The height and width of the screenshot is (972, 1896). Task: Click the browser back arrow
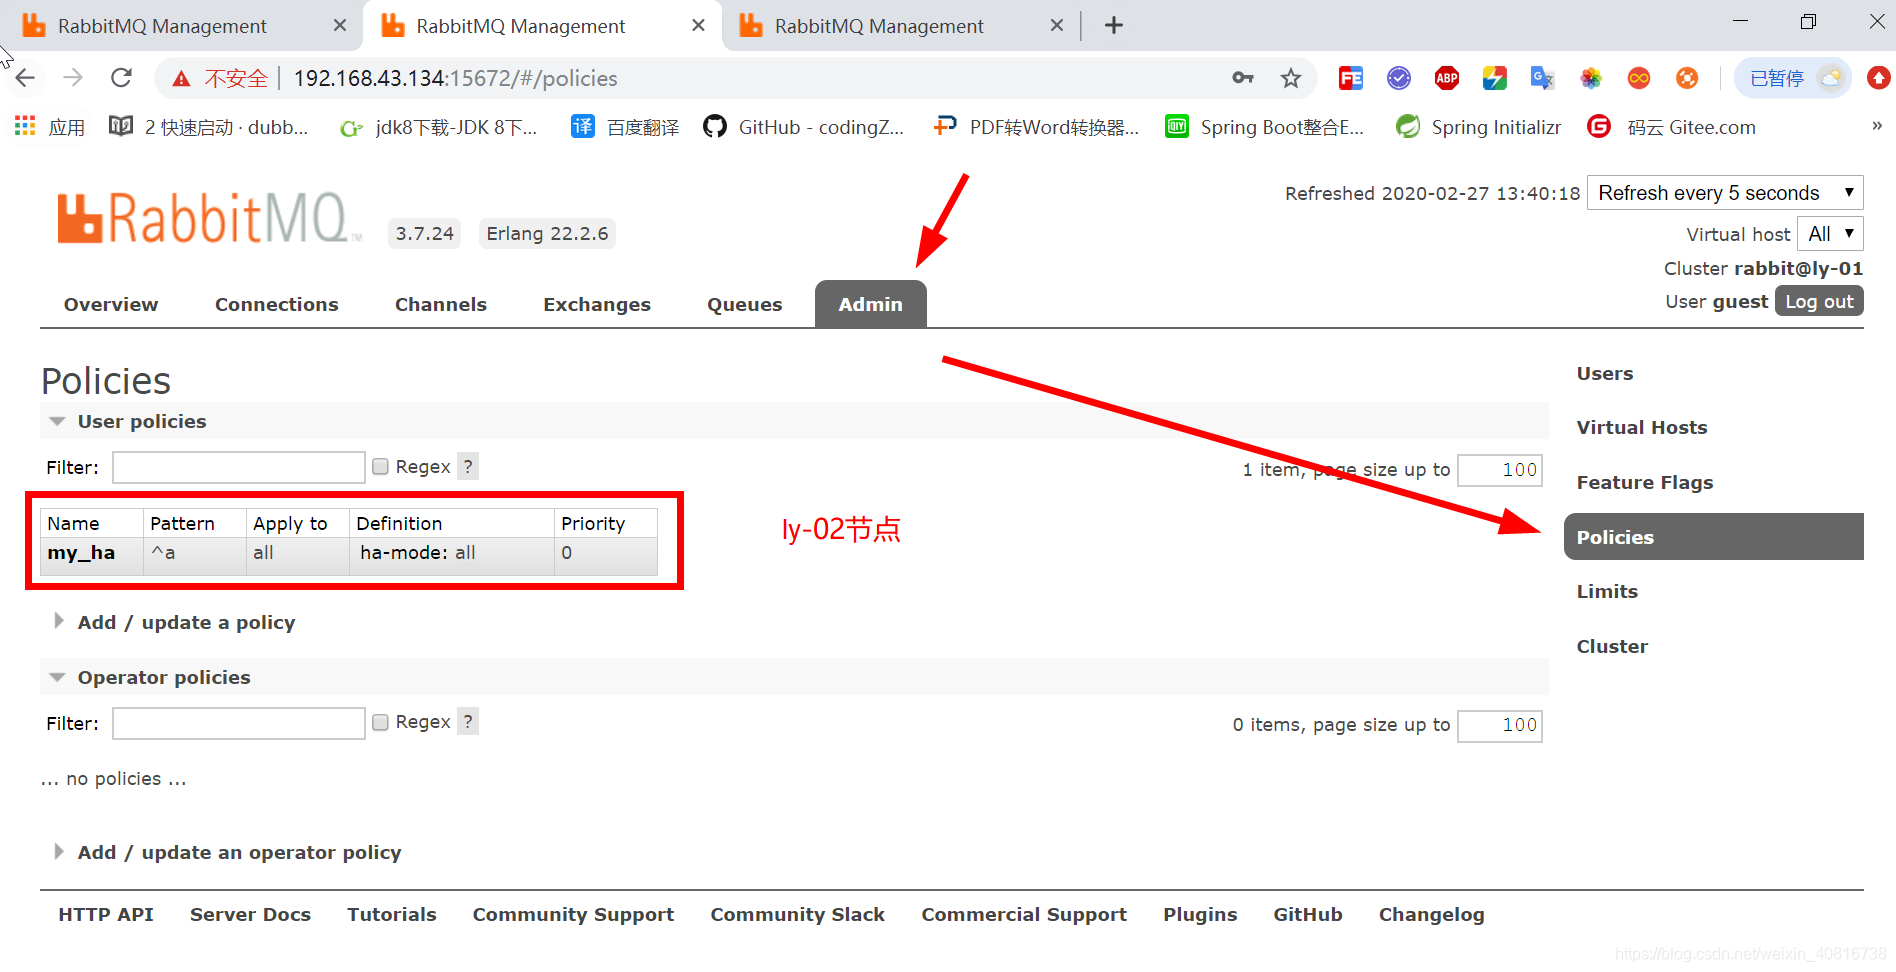(x=26, y=78)
